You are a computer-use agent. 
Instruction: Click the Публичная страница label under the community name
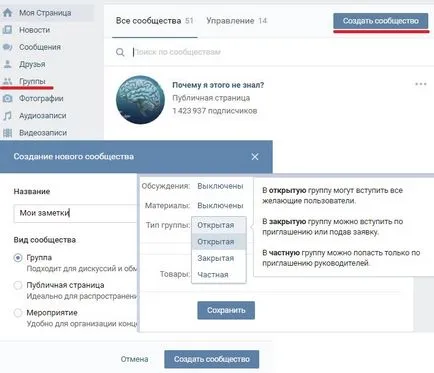(x=211, y=98)
